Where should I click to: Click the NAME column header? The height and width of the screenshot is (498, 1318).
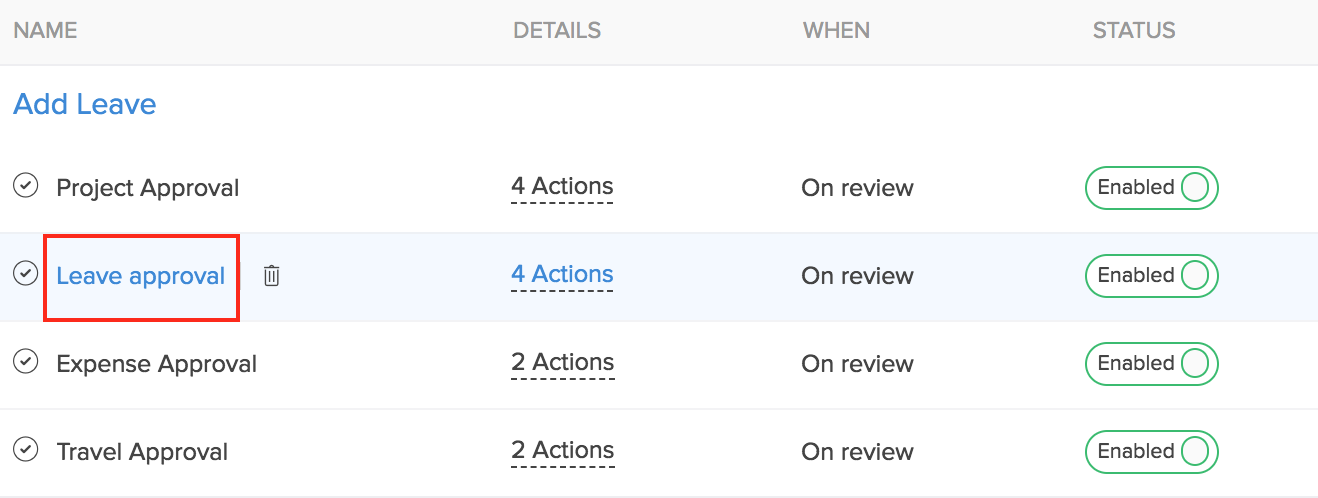(x=45, y=31)
